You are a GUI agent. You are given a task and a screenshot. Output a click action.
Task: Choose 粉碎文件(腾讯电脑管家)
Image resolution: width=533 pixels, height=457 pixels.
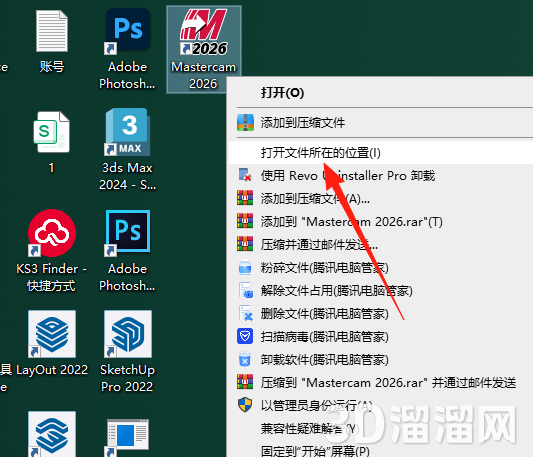click(380, 268)
